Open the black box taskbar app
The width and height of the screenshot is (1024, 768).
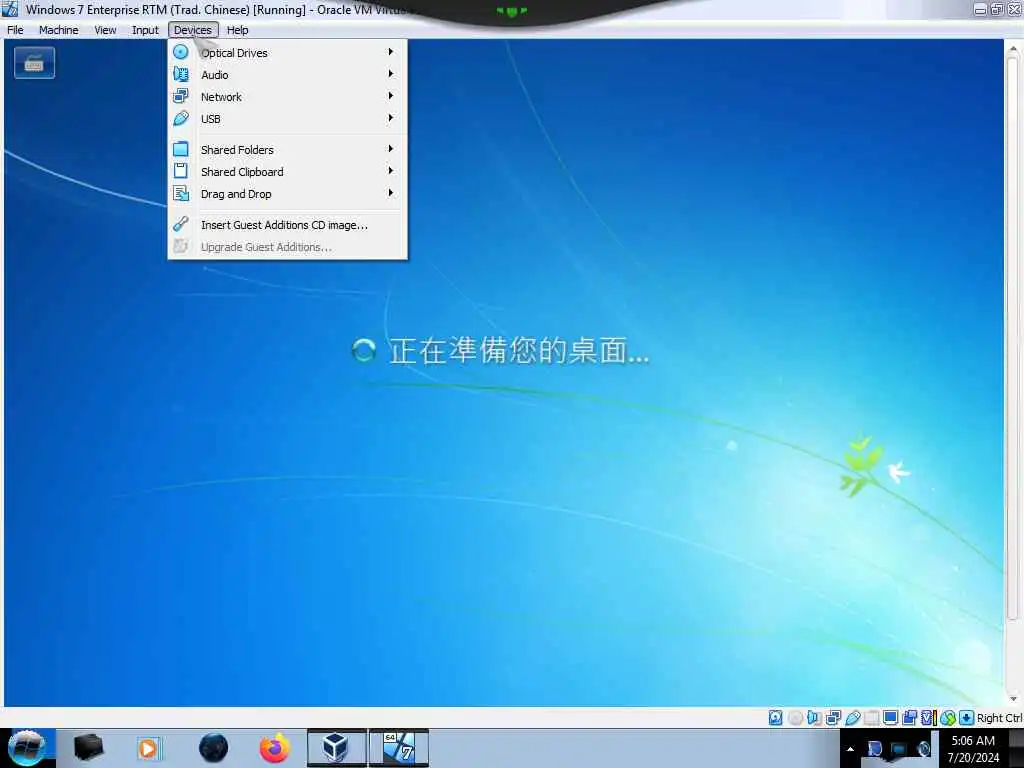coord(88,748)
